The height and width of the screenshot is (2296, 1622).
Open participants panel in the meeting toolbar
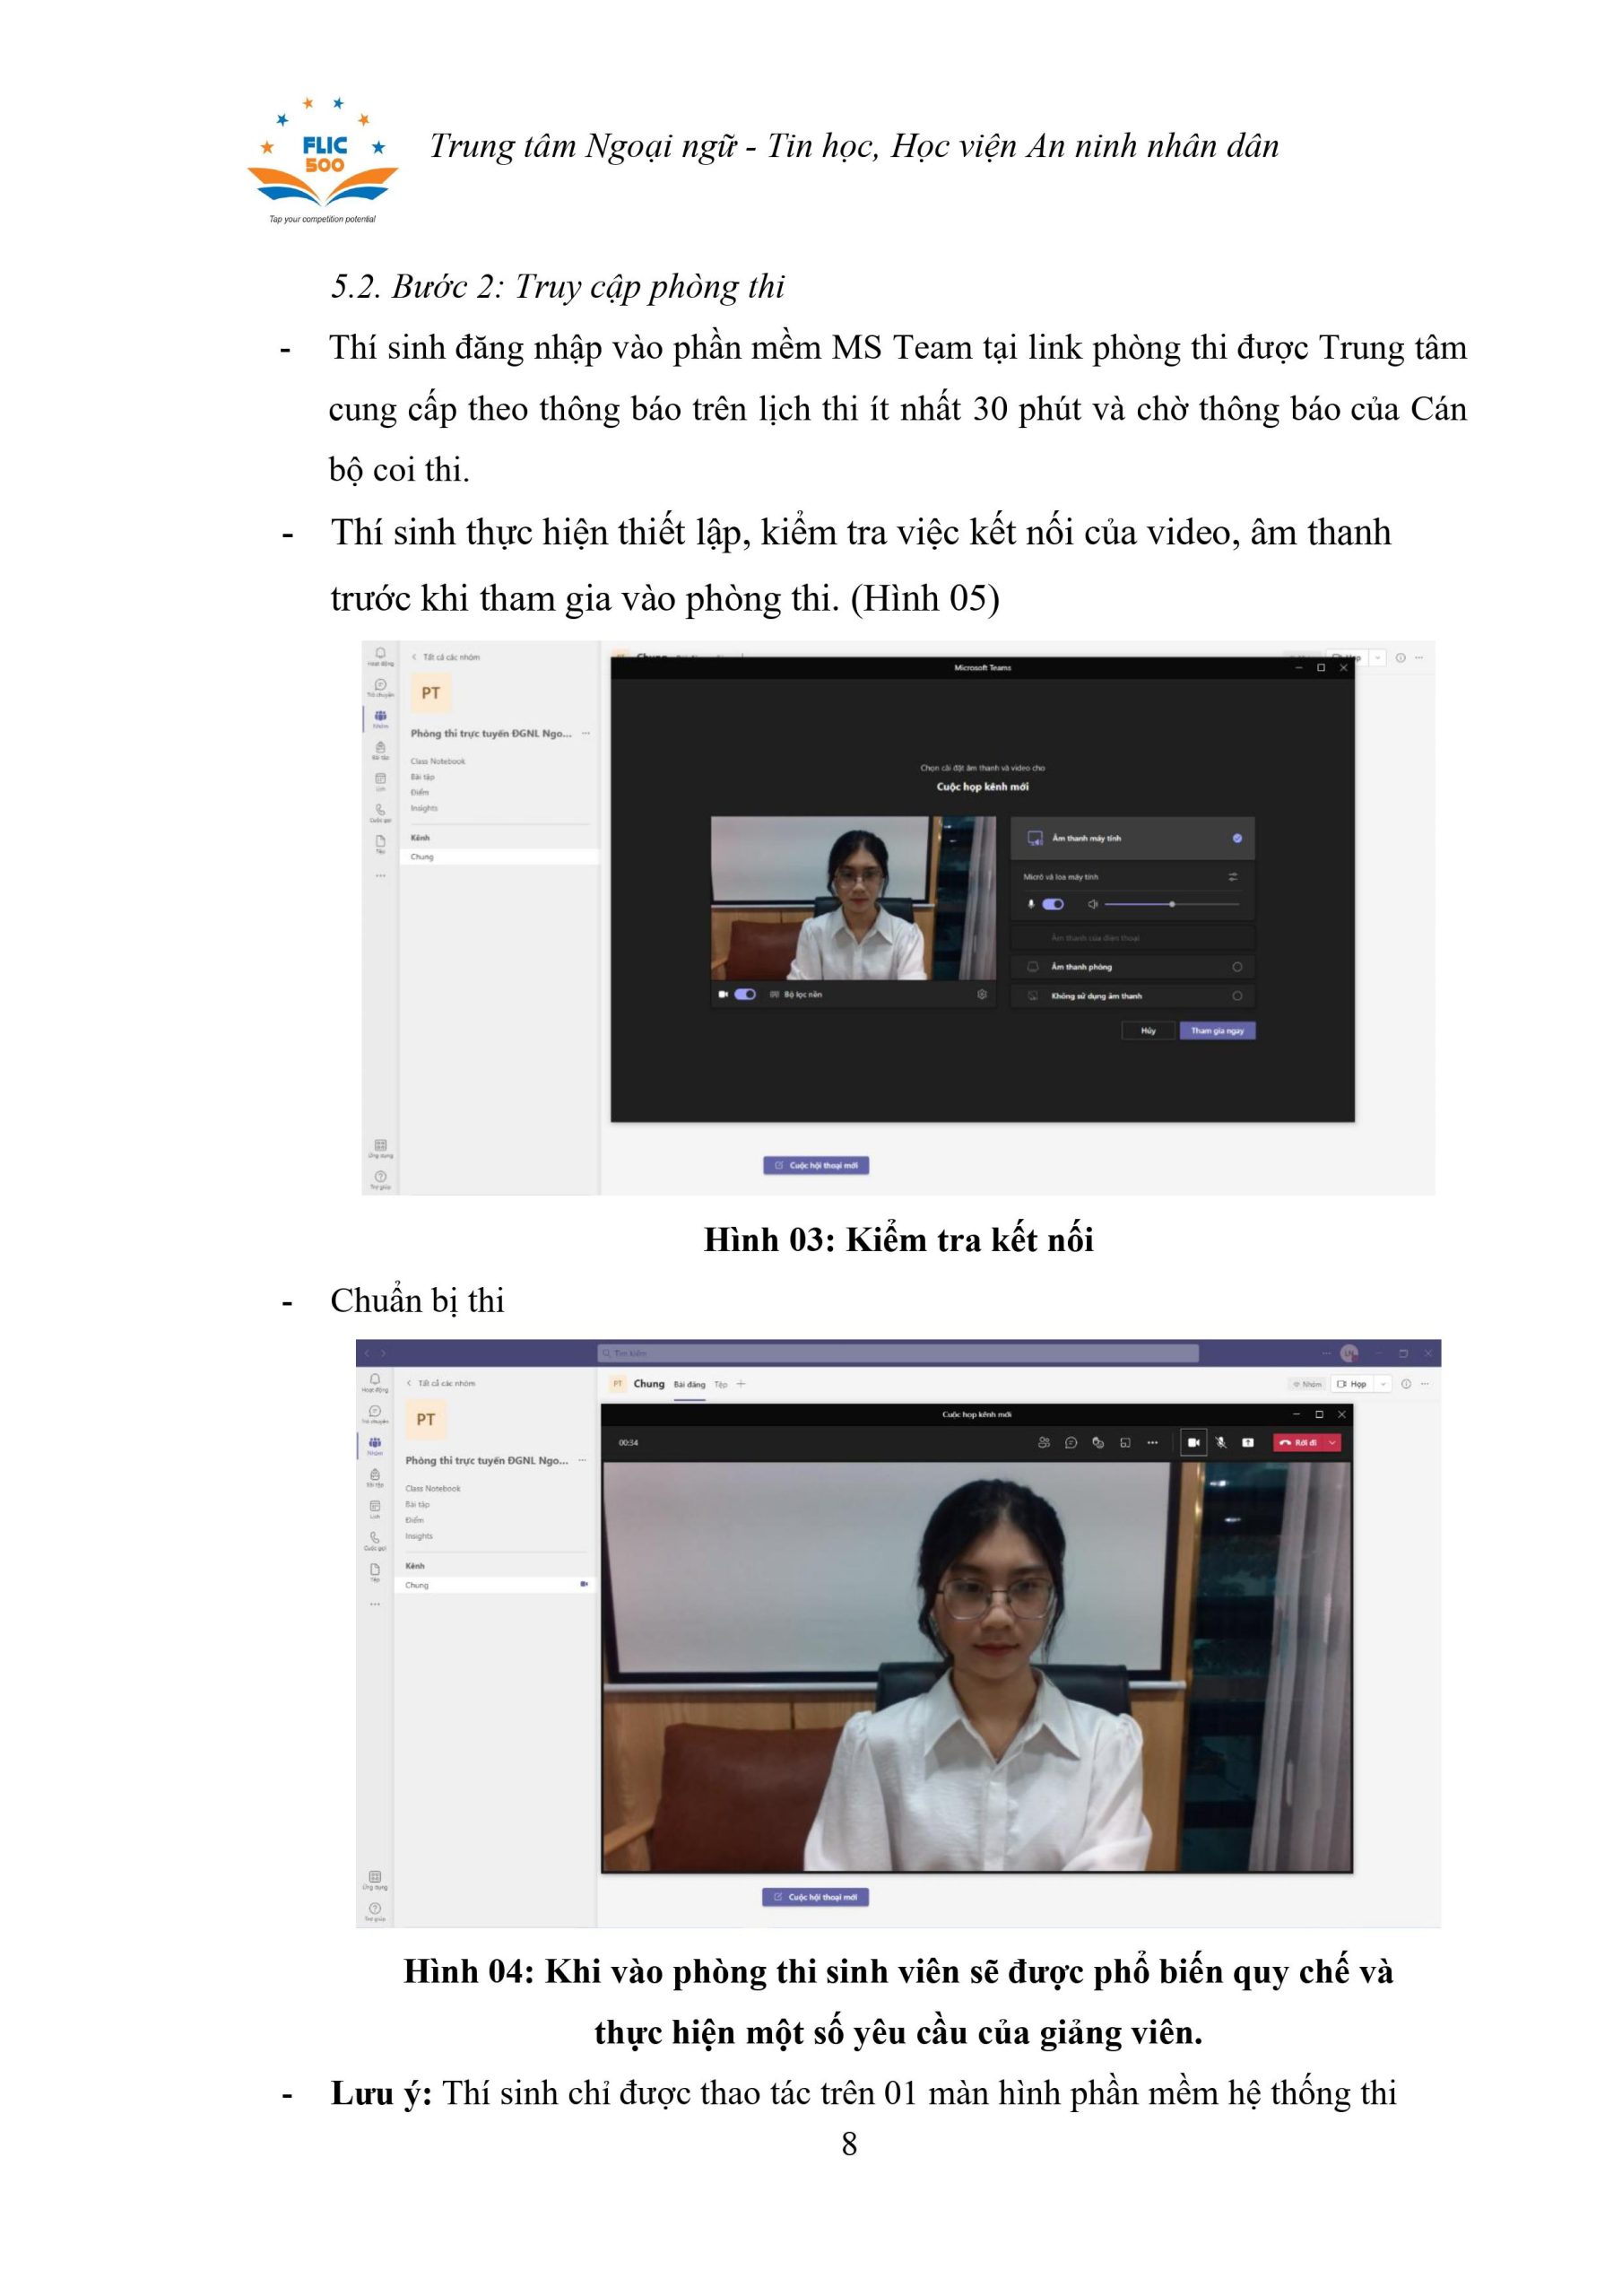tap(1043, 1442)
